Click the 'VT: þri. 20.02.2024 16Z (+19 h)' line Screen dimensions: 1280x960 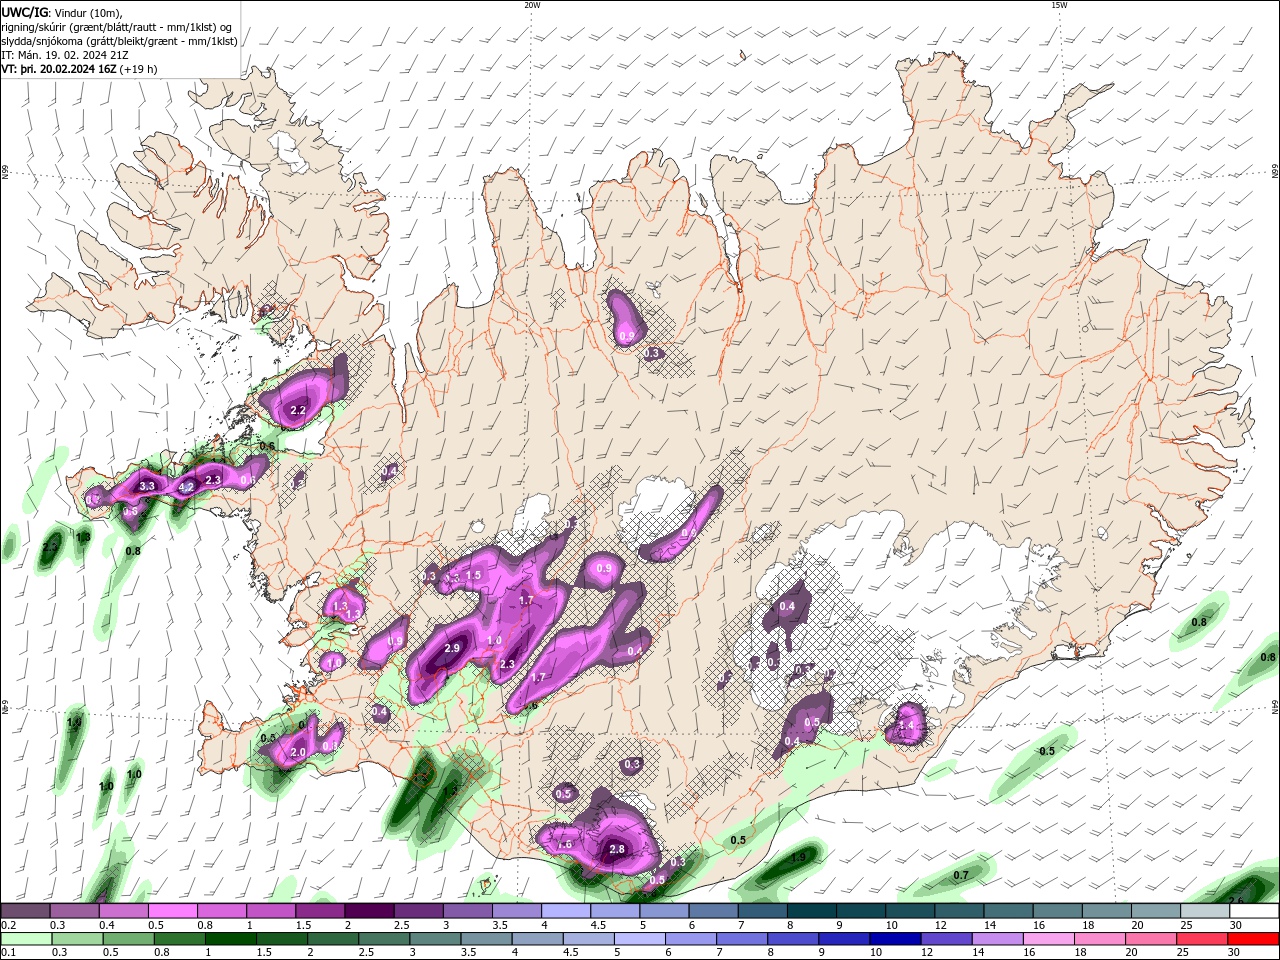click(79, 69)
